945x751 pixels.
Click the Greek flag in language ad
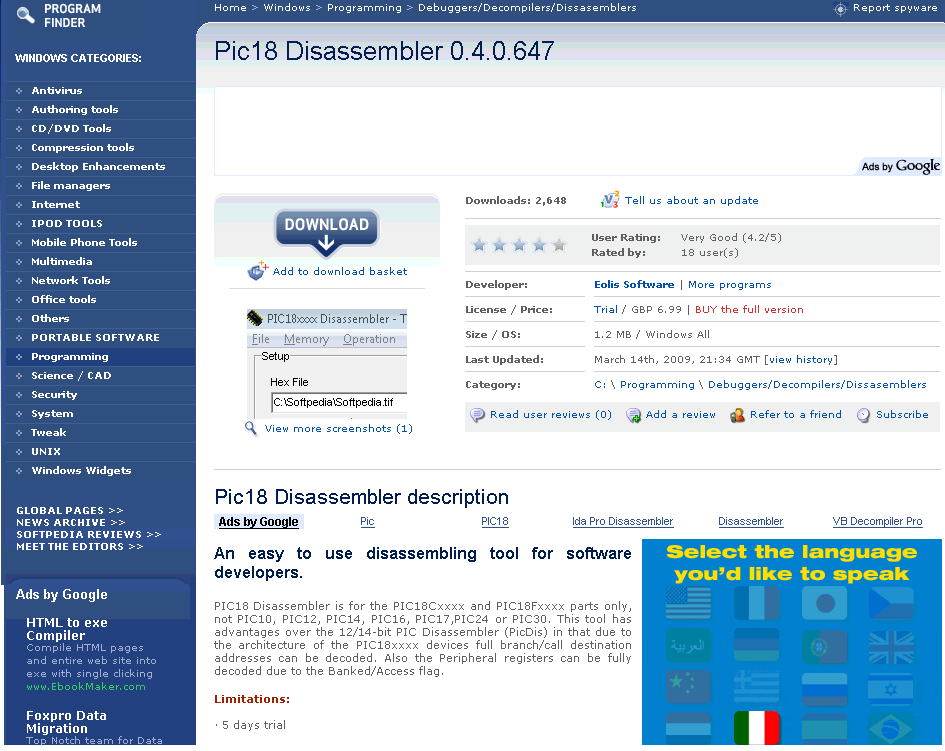756,688
